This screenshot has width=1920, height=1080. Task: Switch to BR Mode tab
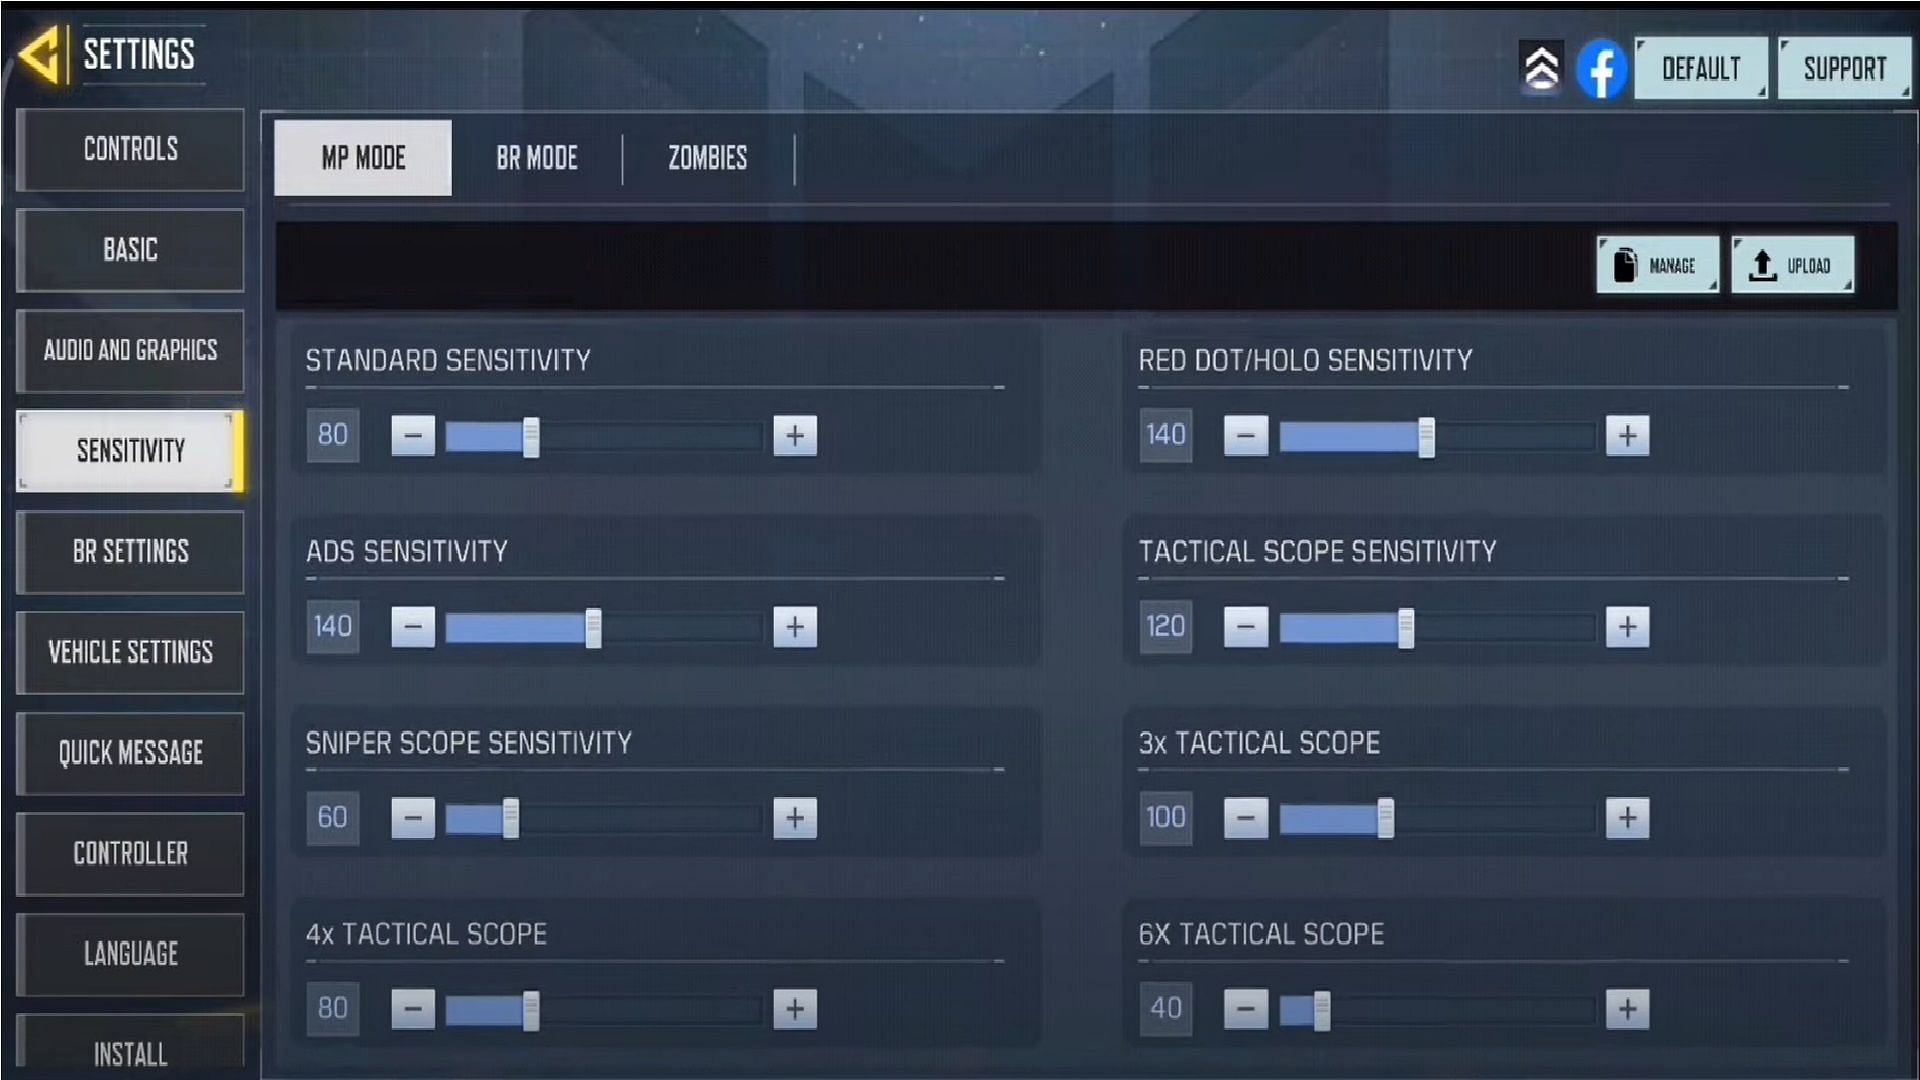click(x=537, y=158)
